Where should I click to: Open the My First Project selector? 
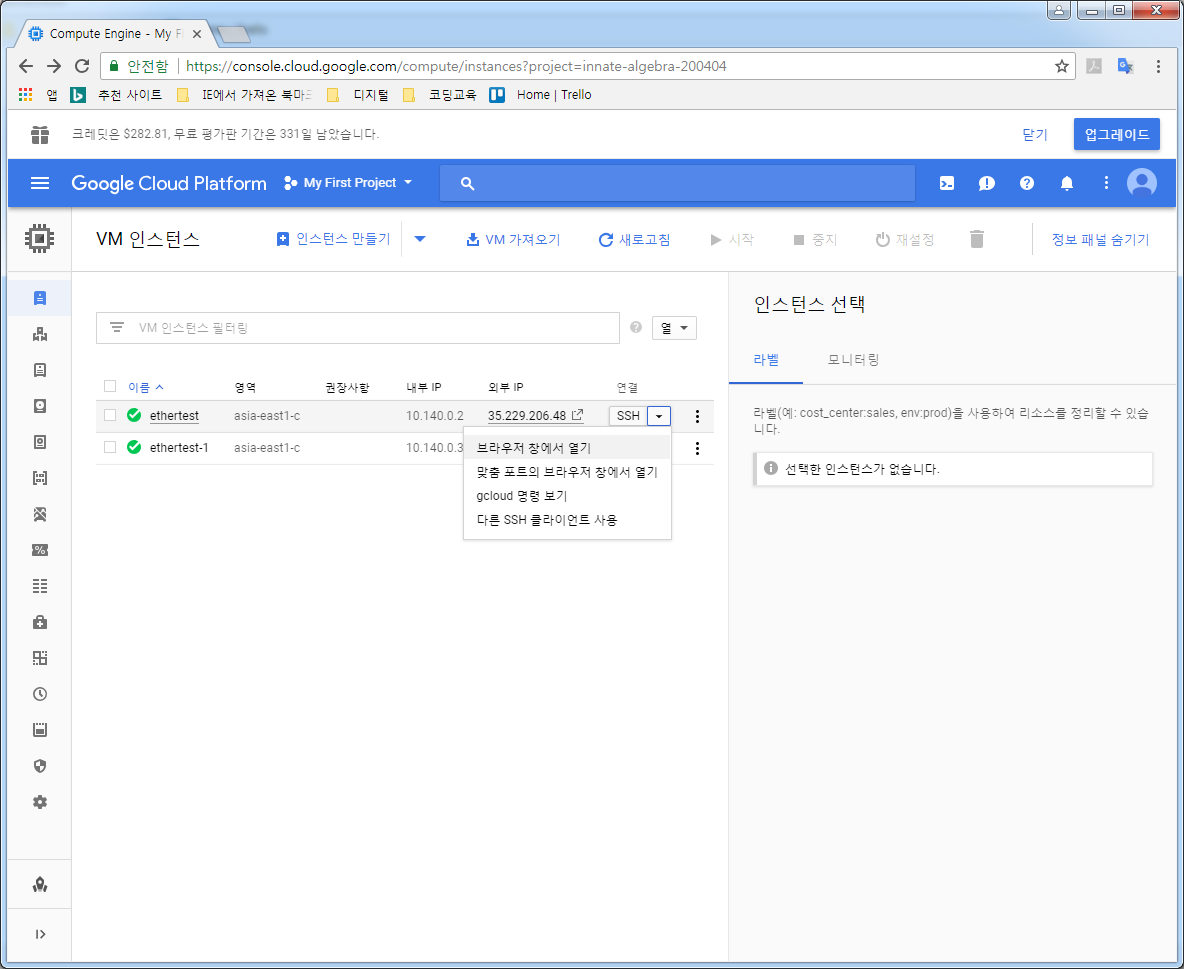(x=348, y=183)
